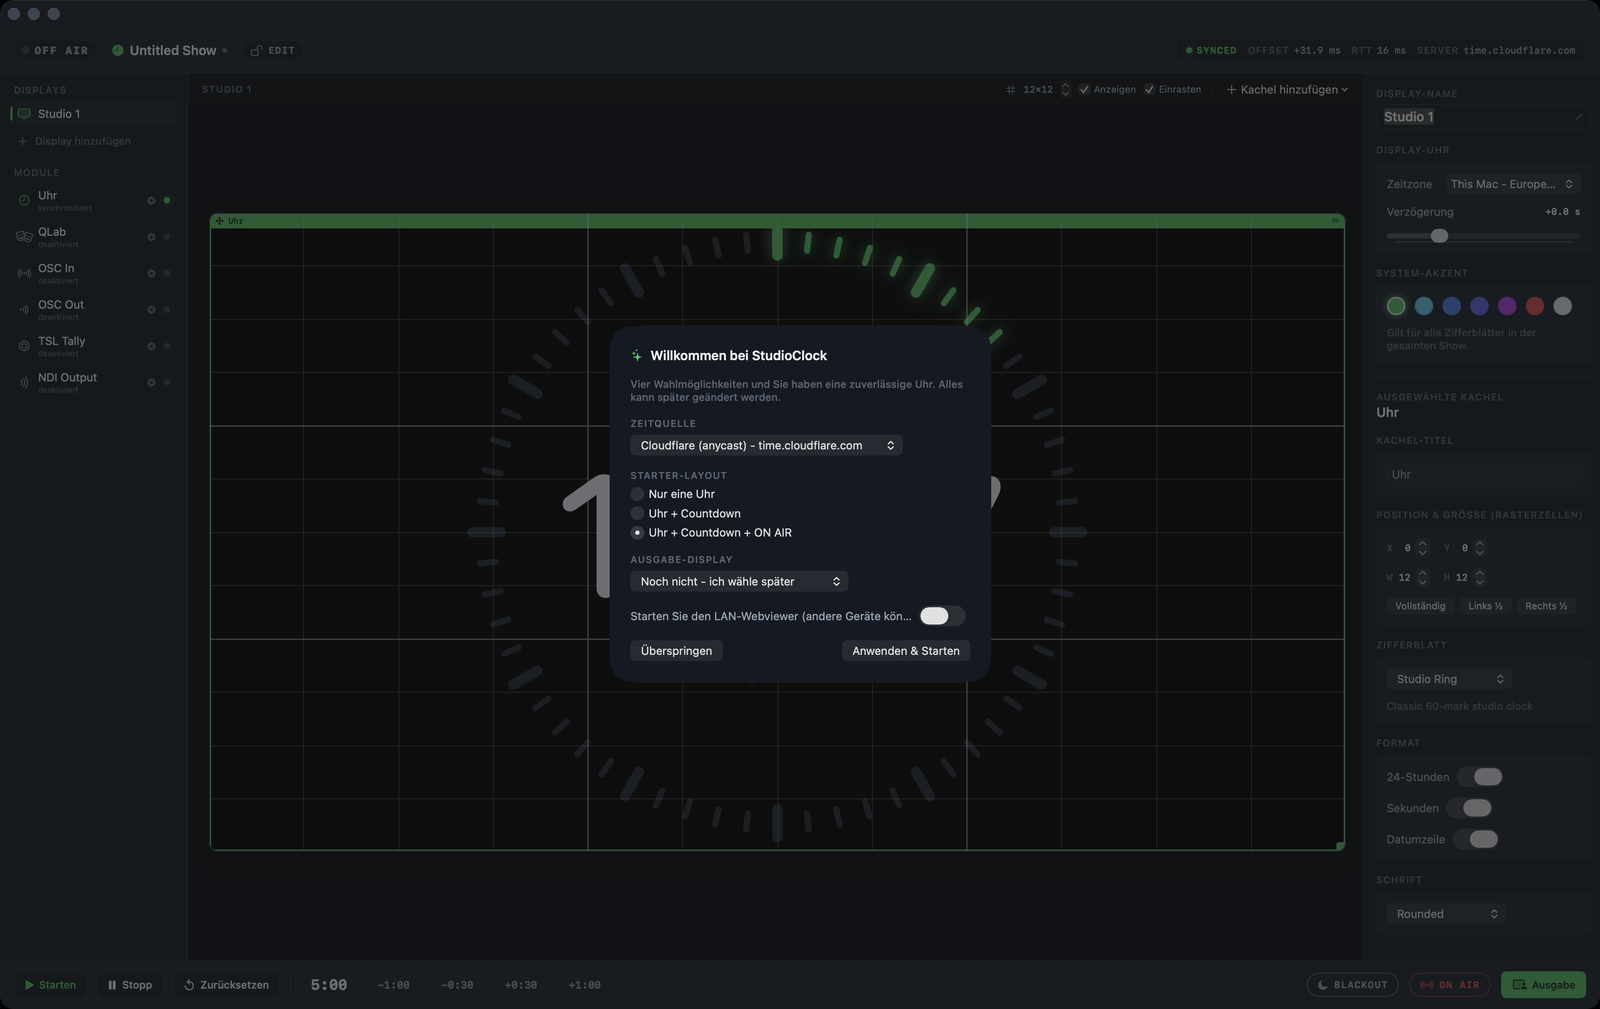Click the green Ausgabe button
This screenshot has height=1009, width=1600.
click(x=1544, y=985)
